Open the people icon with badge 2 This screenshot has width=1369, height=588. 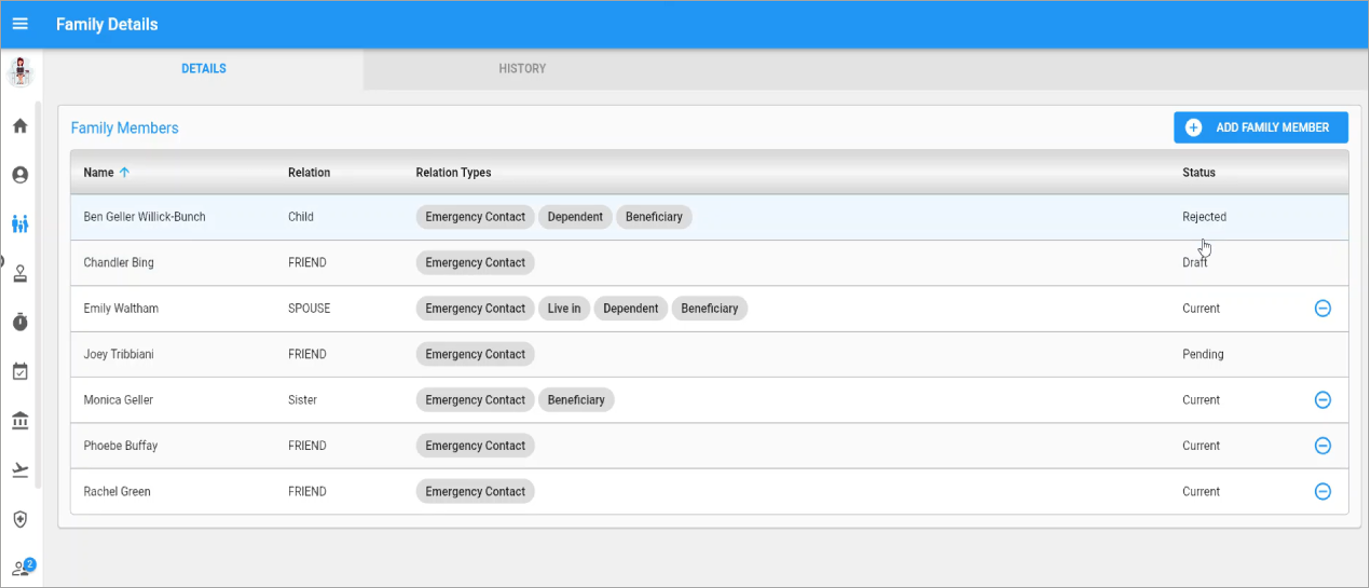tap(22, 568)
